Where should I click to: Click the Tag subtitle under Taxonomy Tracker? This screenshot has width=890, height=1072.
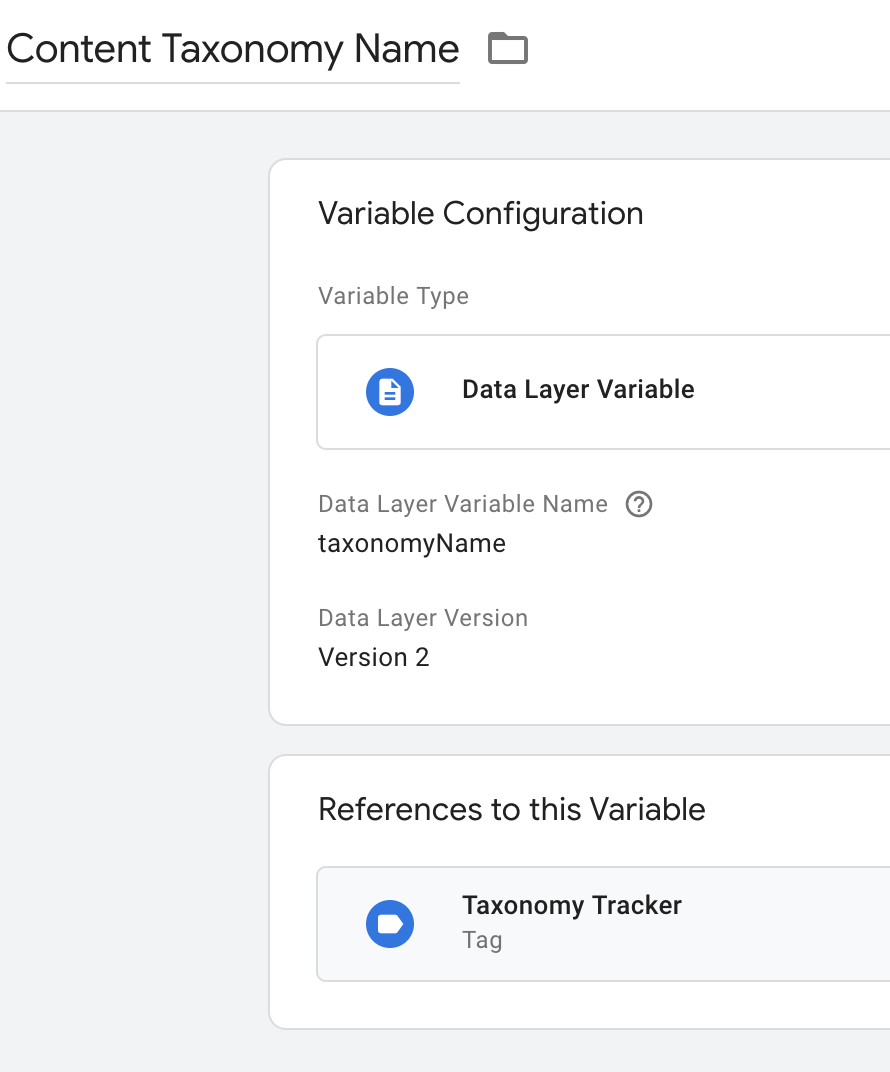[x=482, y=940]
